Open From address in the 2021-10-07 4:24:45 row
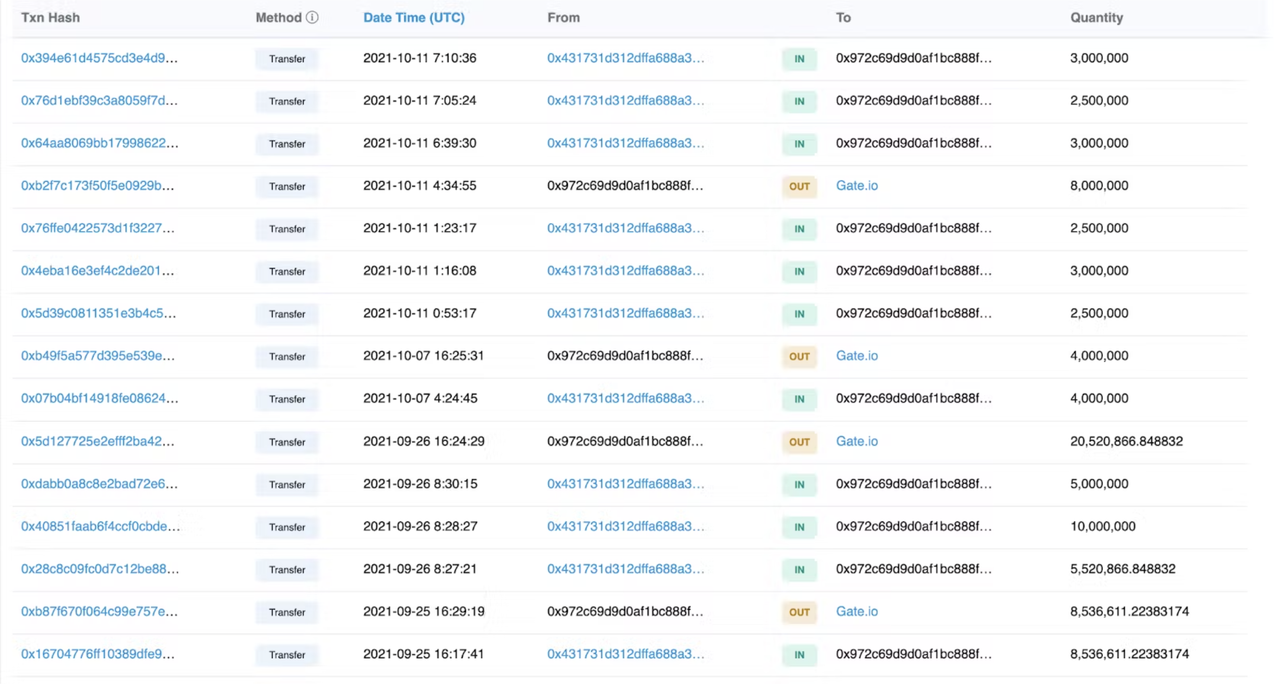This screenshot has height=693, width=1280. [x=625, y=398]
